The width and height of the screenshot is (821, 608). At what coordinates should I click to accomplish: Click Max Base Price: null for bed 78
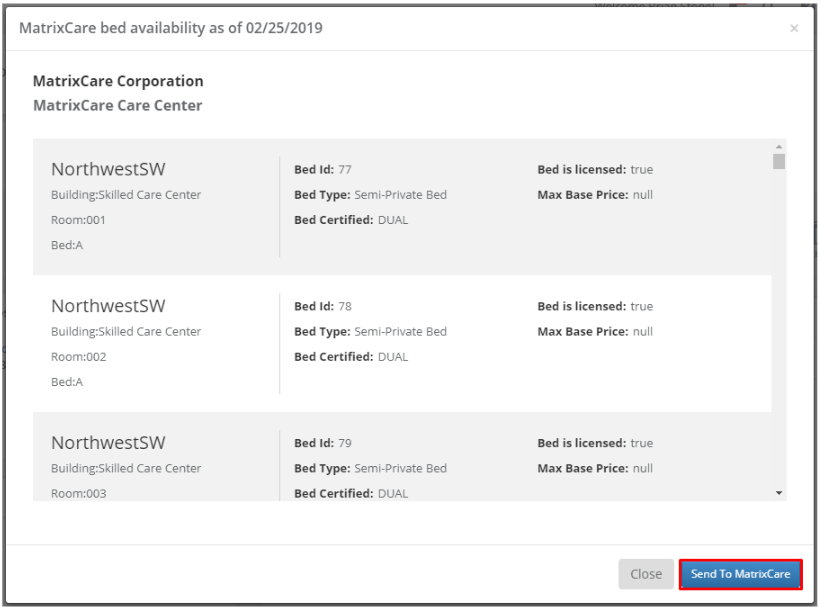(595, 331)
